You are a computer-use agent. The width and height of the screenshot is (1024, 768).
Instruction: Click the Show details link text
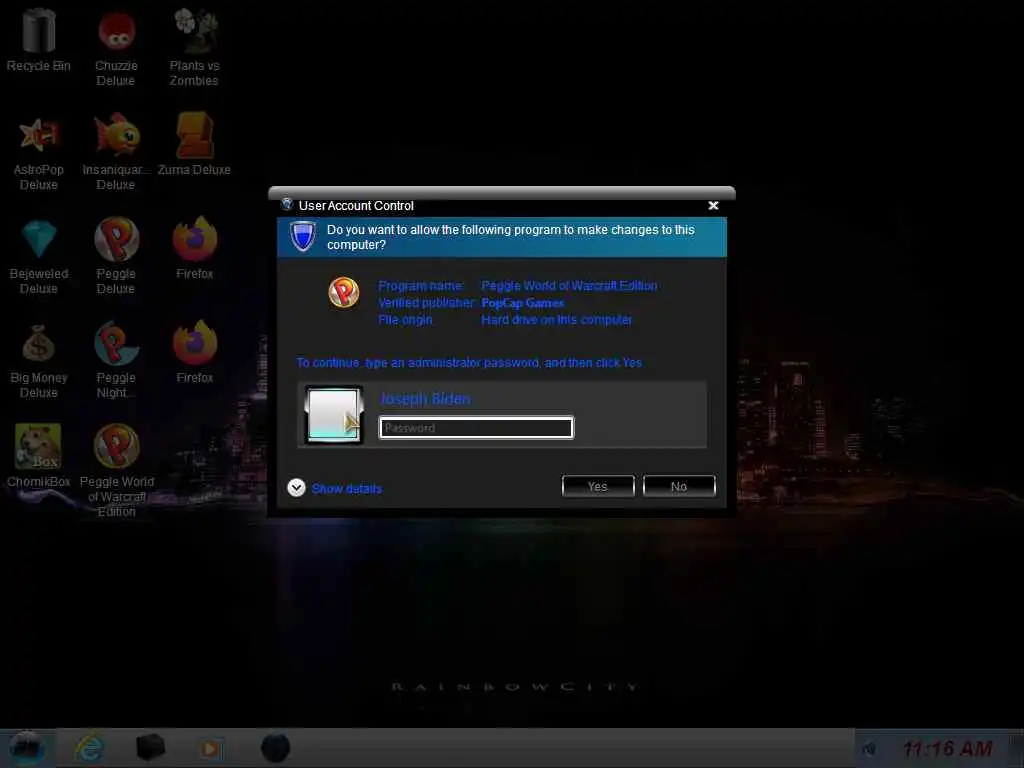pos(347,488)
